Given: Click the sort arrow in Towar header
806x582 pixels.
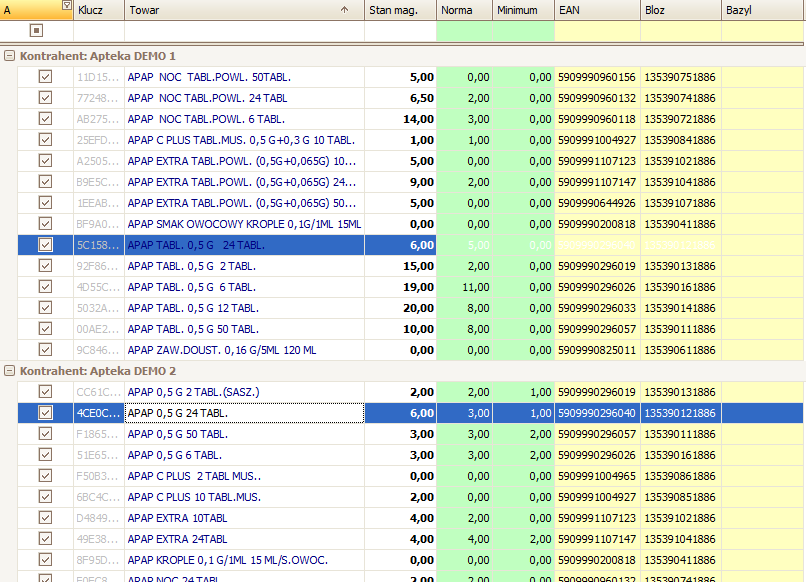Looking at the screenshot, I should point(345,10).
